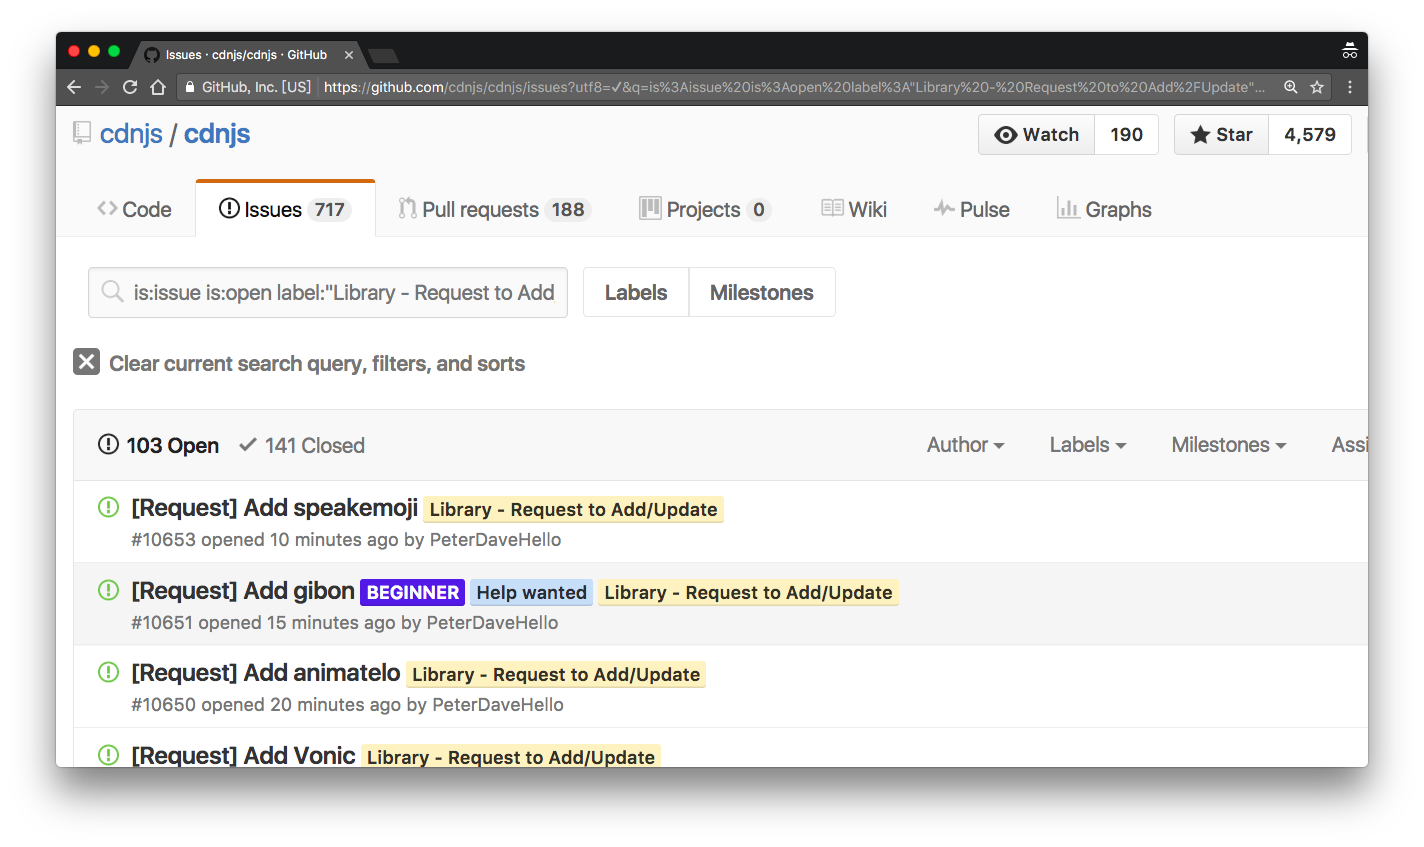Viewport: 1424px width, 847px height.
Task: Star the cdnjs repository
Action: pos(1221,135)
